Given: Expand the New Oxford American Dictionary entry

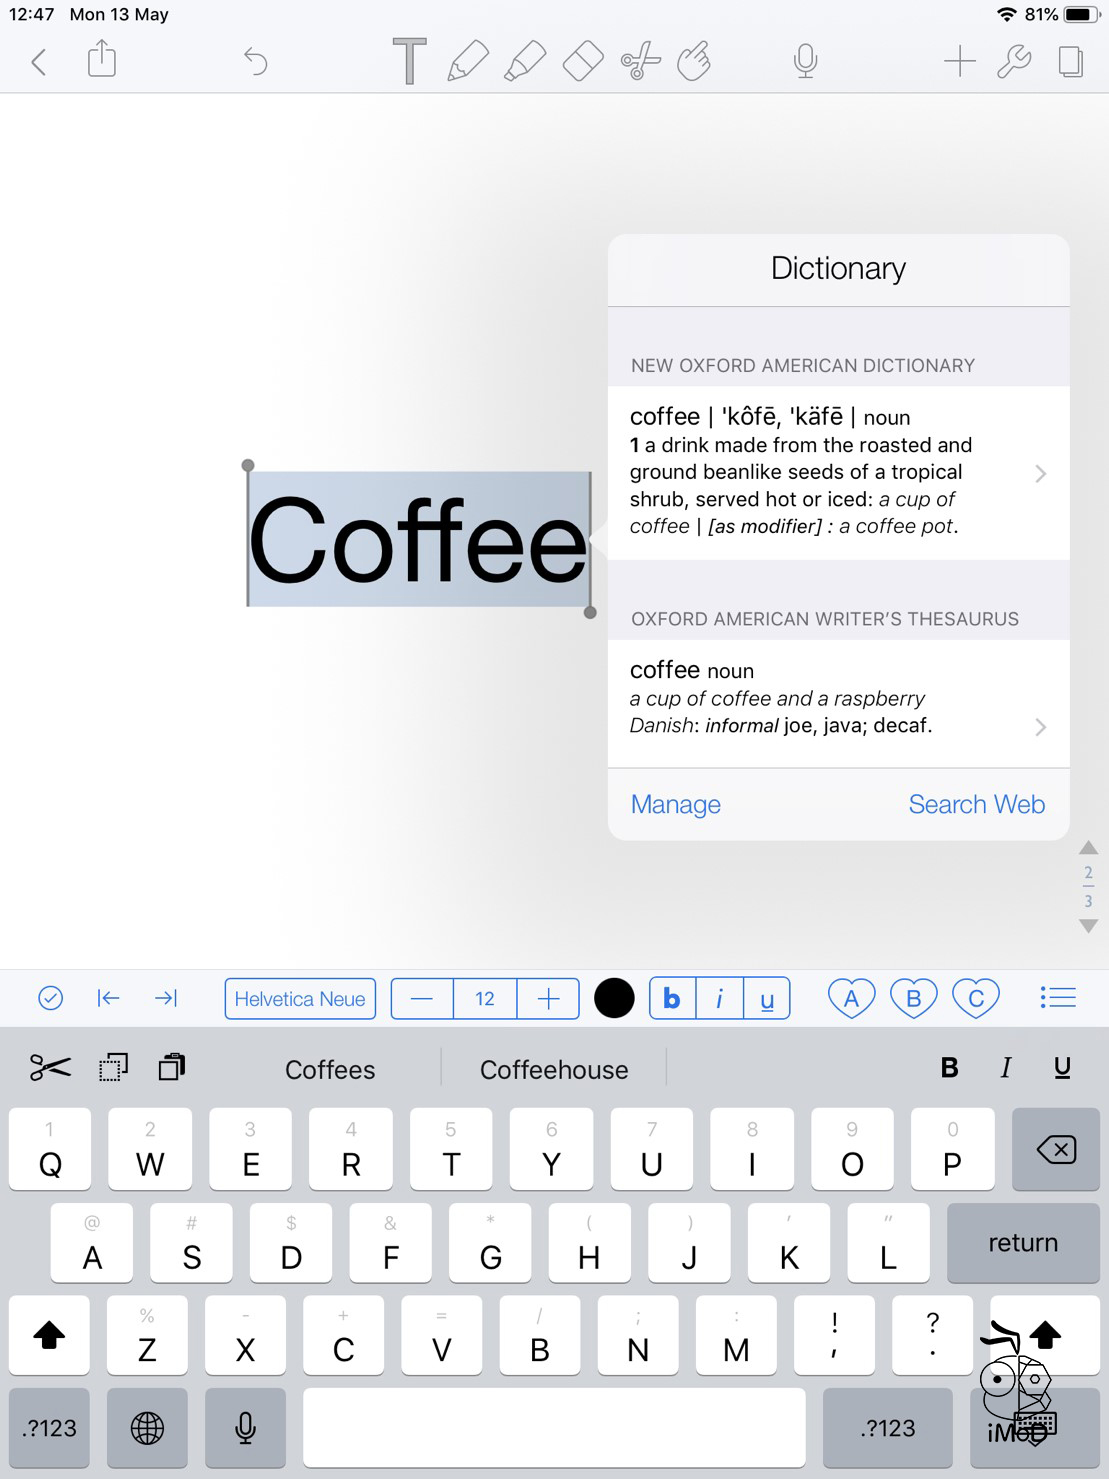Looking at the screenshot, I should (838, 472).
